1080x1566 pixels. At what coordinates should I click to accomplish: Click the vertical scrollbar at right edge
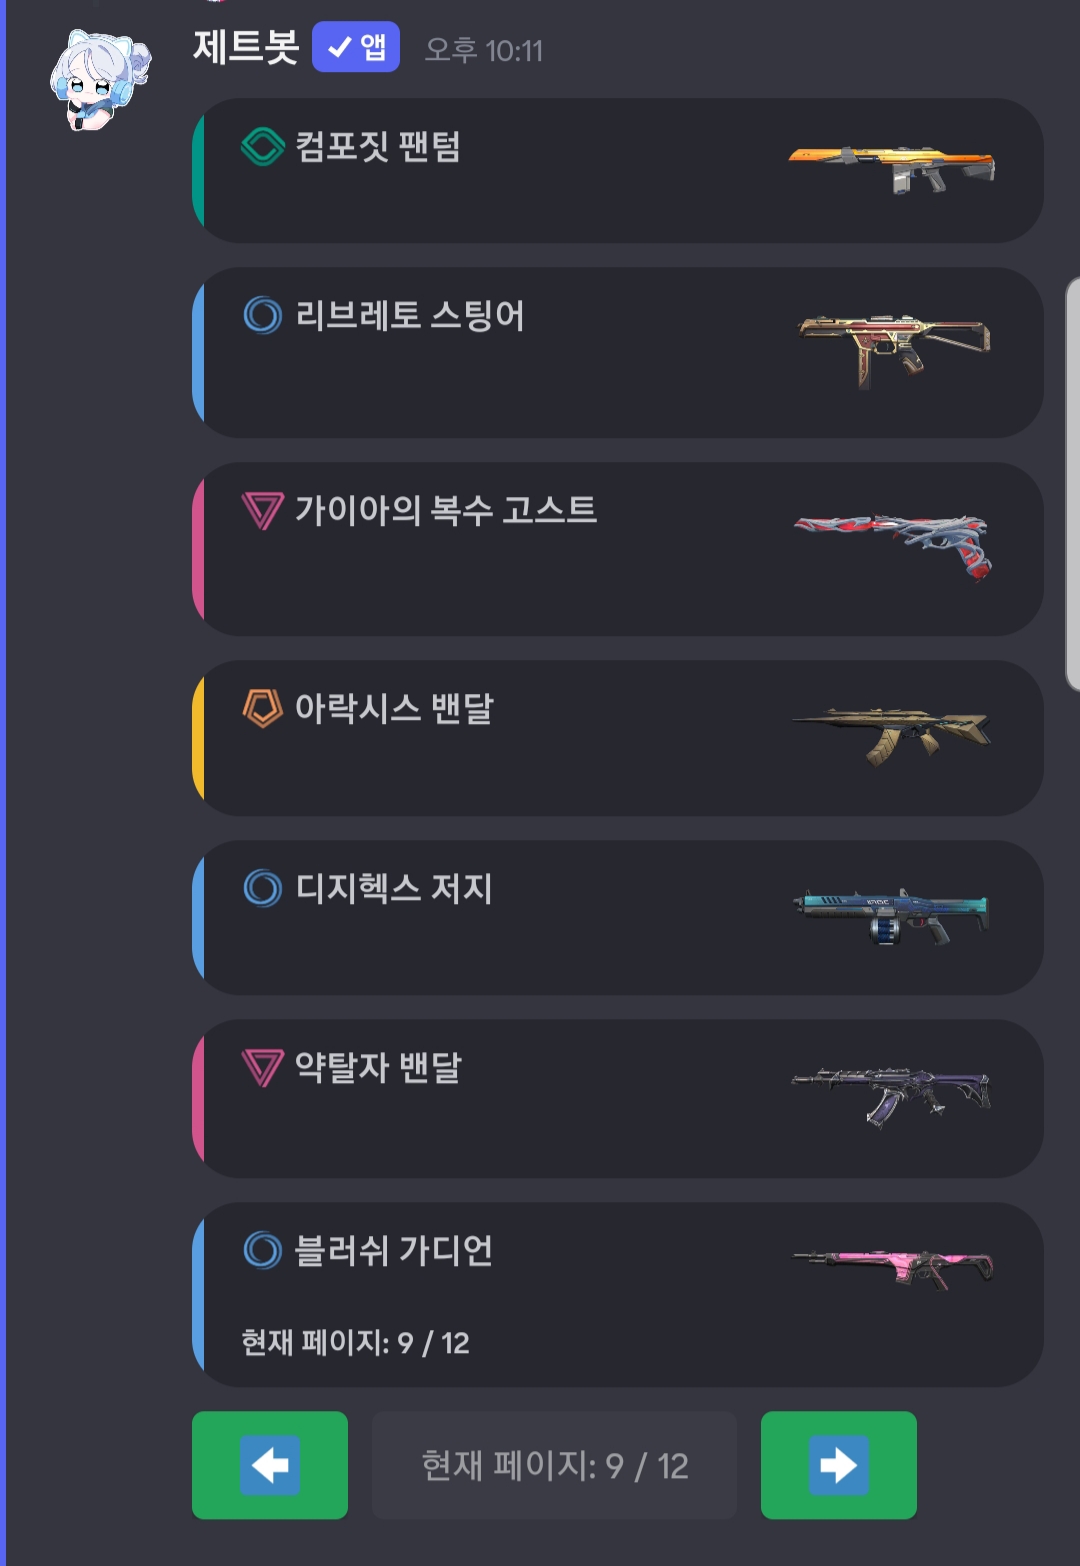(1073, 484)
